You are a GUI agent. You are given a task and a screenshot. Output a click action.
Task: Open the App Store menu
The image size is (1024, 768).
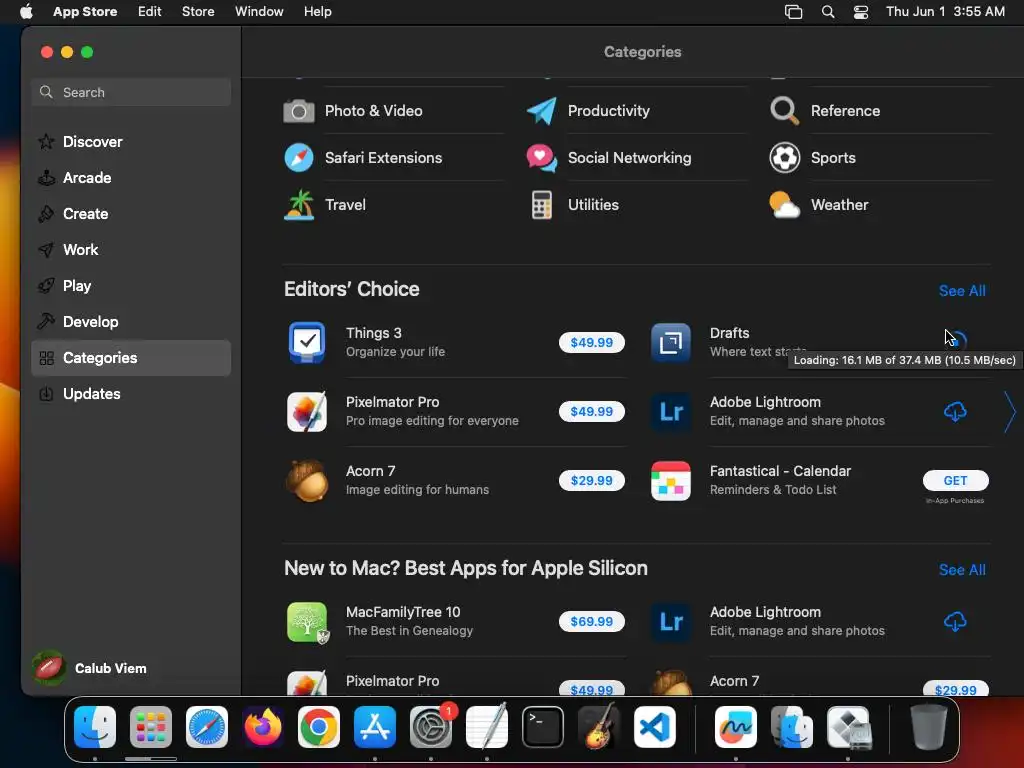[85, 12]
